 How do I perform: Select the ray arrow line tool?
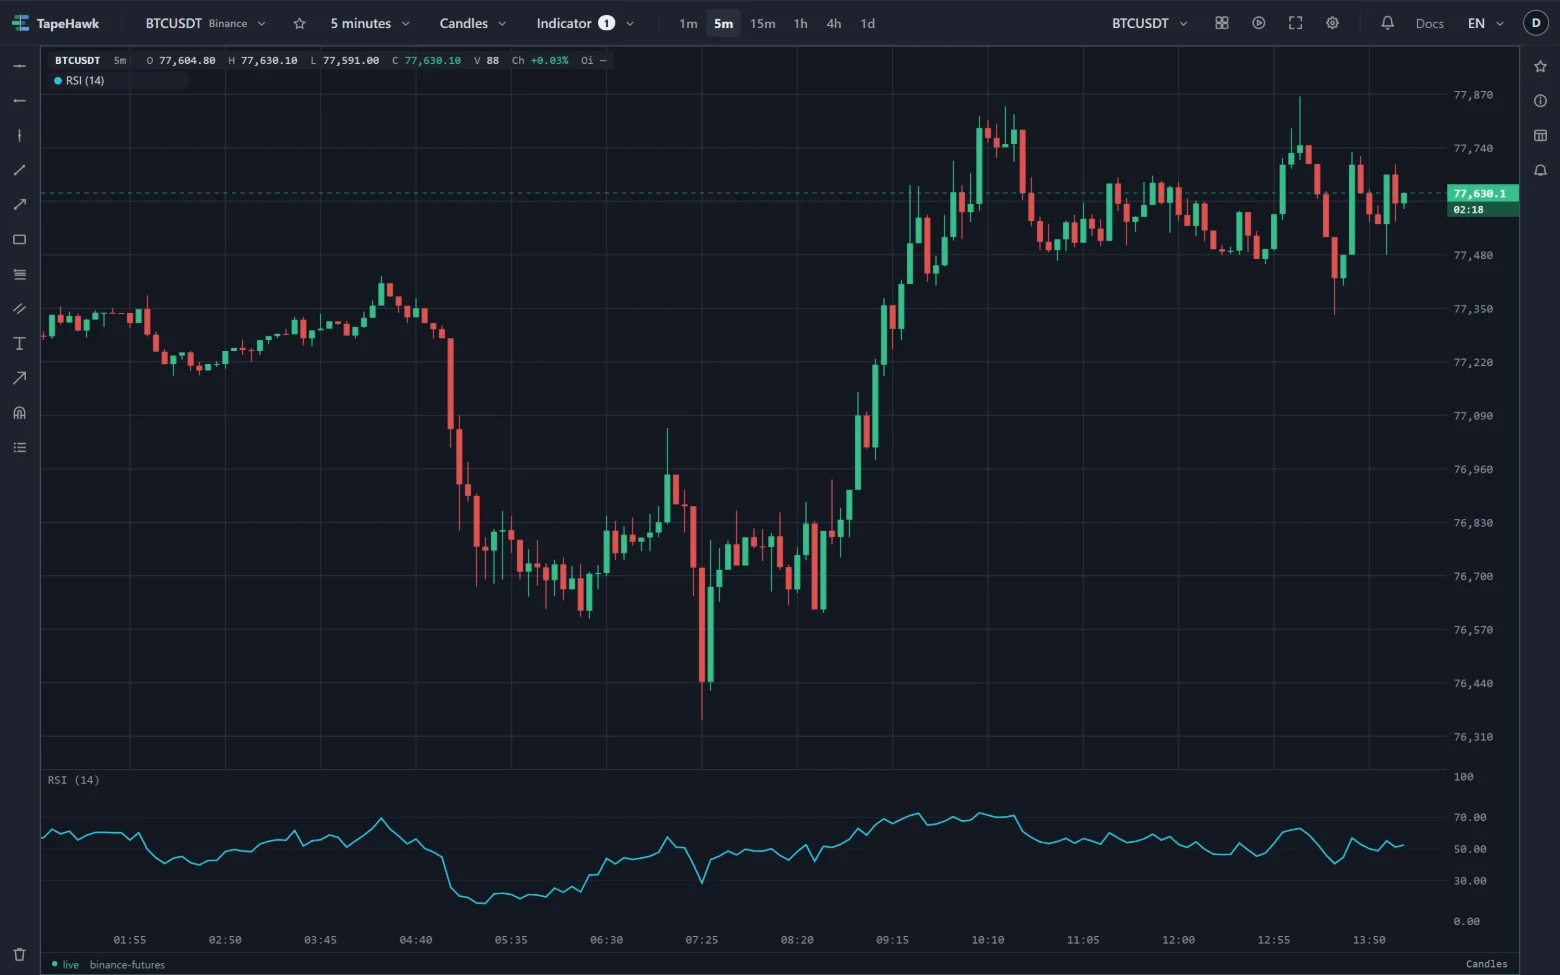[x=19, y=205]
